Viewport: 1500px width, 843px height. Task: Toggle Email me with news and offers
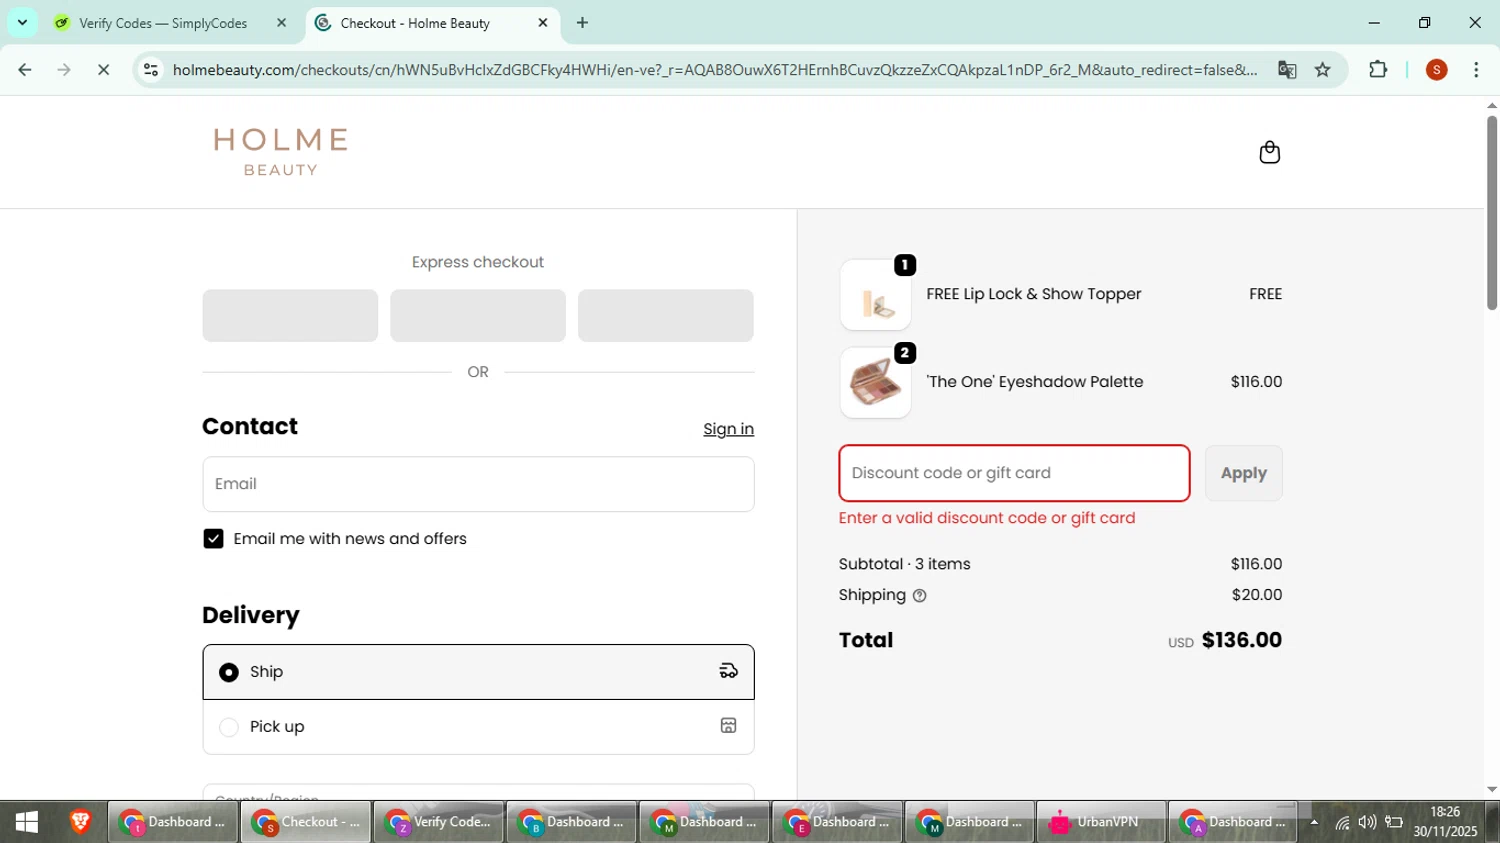pyautogui.click(x=213, y=538)
